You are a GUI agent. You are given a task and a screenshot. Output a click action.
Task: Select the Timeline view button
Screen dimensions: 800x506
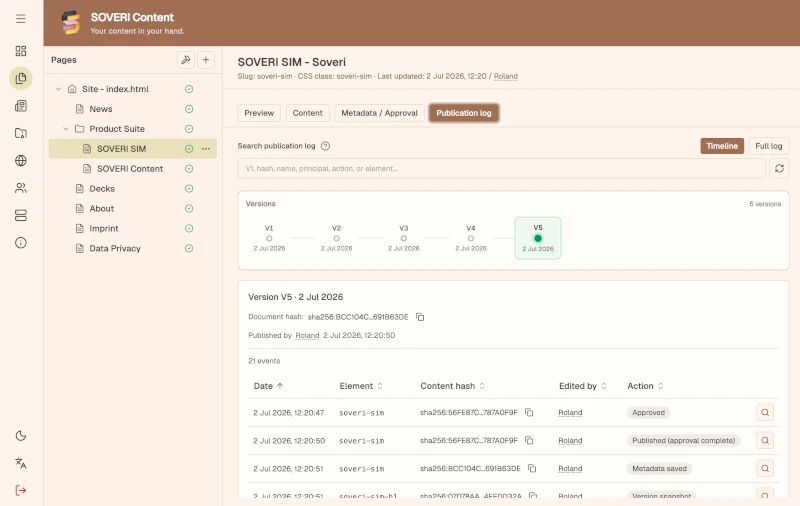click(722, 146)
